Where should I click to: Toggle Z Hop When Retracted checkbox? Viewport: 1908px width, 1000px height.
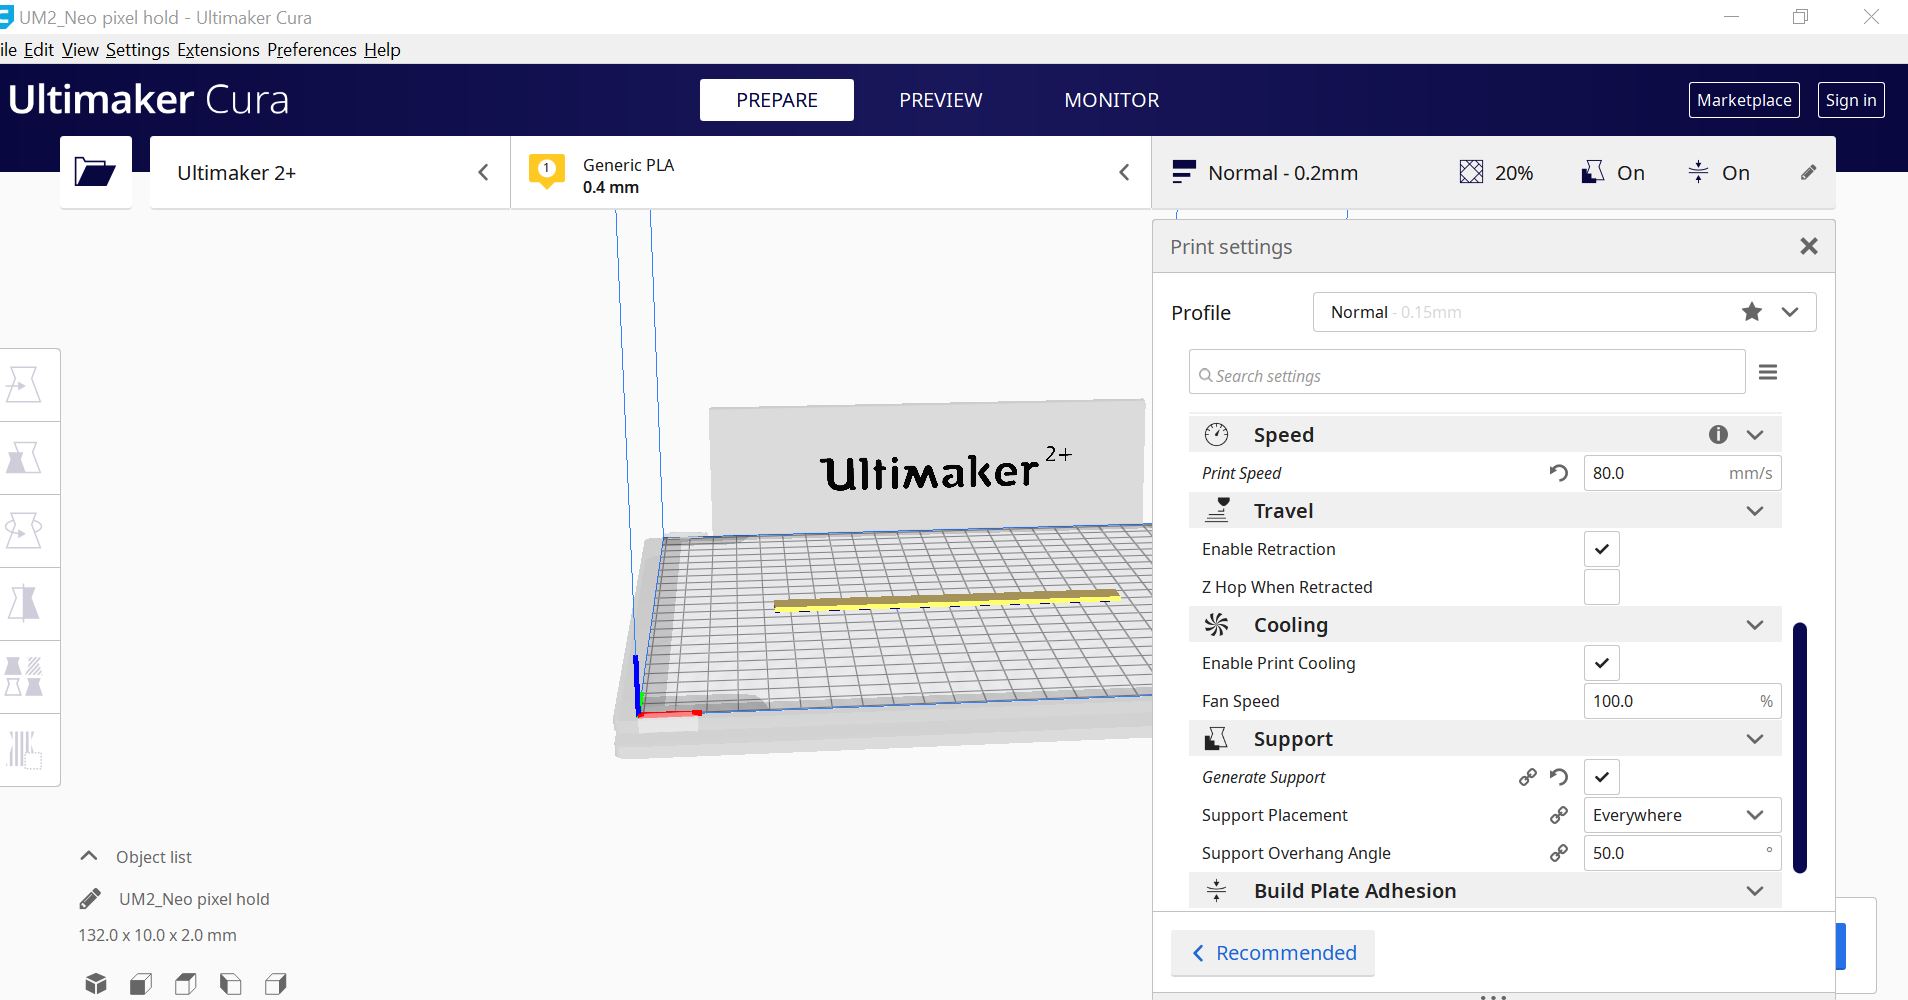pyautogui.click(x=1601, y=587)
